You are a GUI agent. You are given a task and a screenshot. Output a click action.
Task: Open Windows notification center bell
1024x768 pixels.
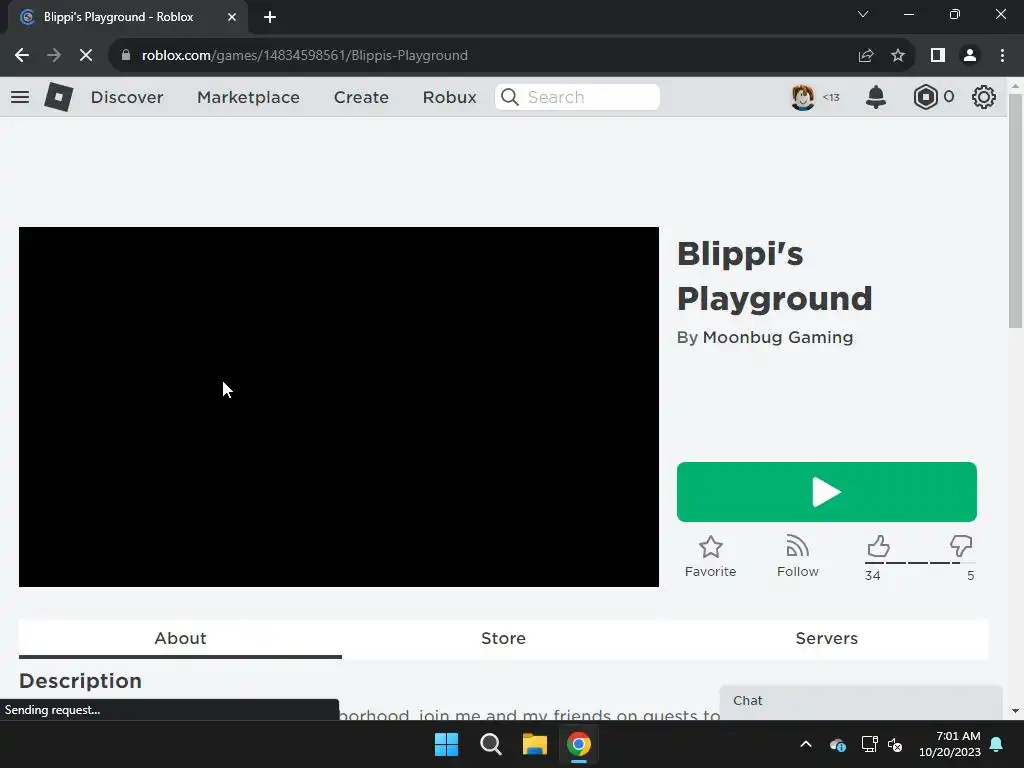997,744
